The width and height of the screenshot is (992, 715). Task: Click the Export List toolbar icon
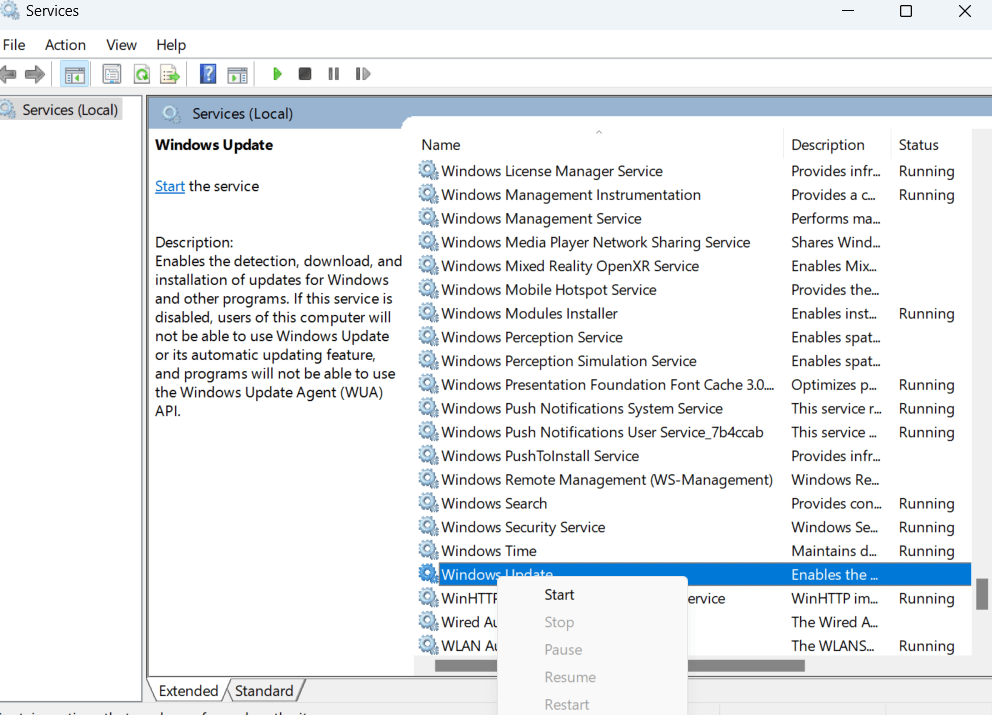[170, 74]
